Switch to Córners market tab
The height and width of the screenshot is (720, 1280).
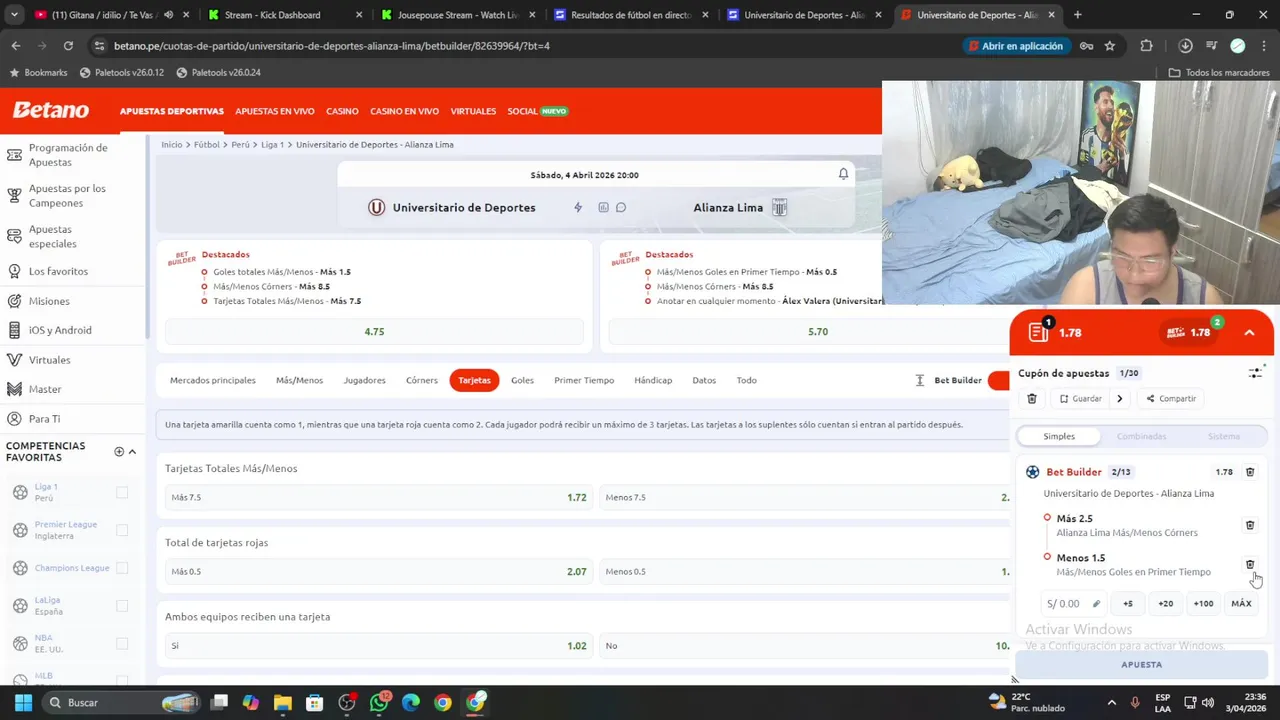pos(422,380)
